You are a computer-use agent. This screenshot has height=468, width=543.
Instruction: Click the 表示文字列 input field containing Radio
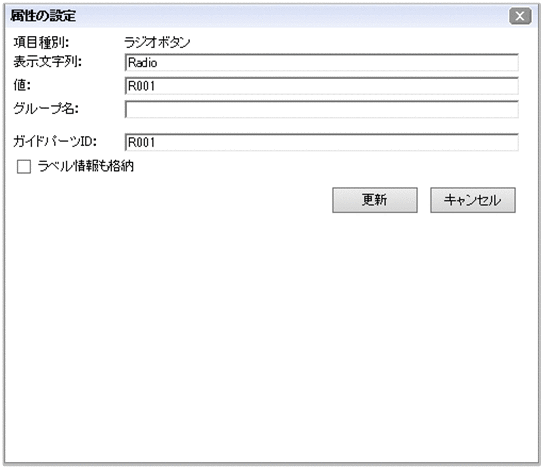(321, 63)
